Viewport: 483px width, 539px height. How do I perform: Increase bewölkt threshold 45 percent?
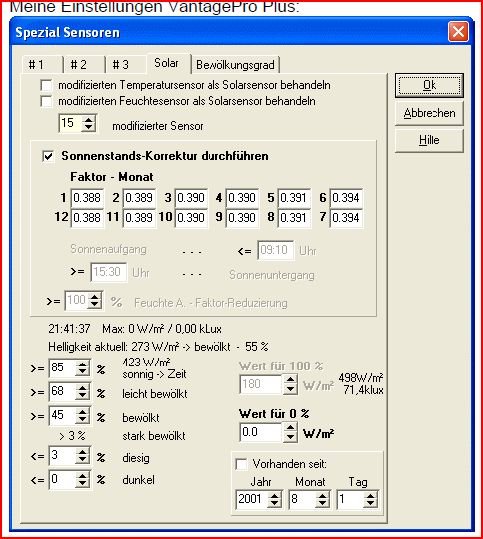(x=83, y=412)
